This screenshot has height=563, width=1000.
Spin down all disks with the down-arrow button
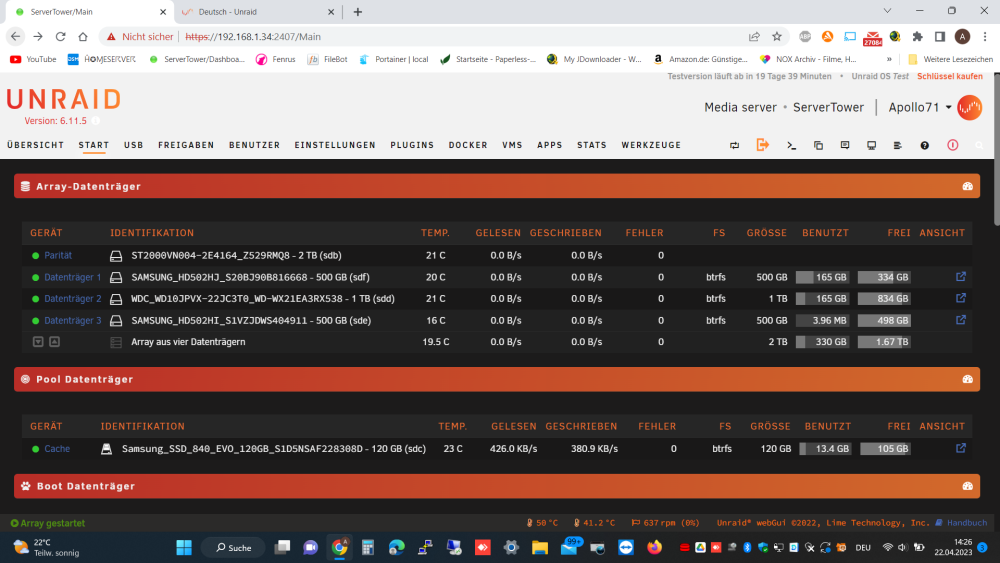pyautogui.click(x=38, y=342)
